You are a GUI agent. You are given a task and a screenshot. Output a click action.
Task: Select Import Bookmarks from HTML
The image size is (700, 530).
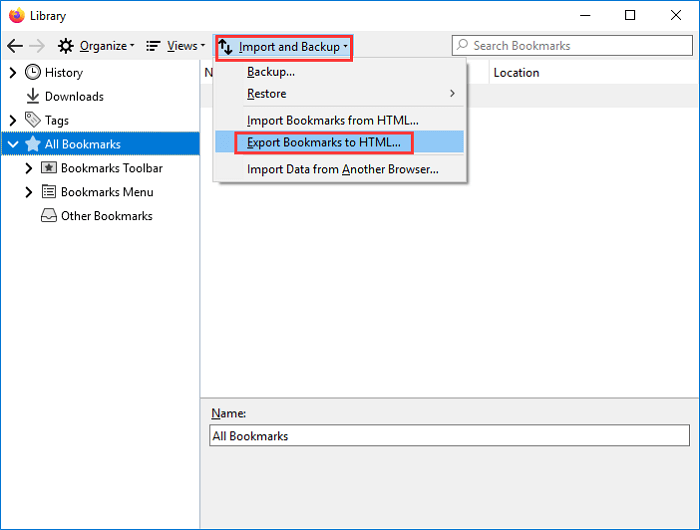[332, 120]
